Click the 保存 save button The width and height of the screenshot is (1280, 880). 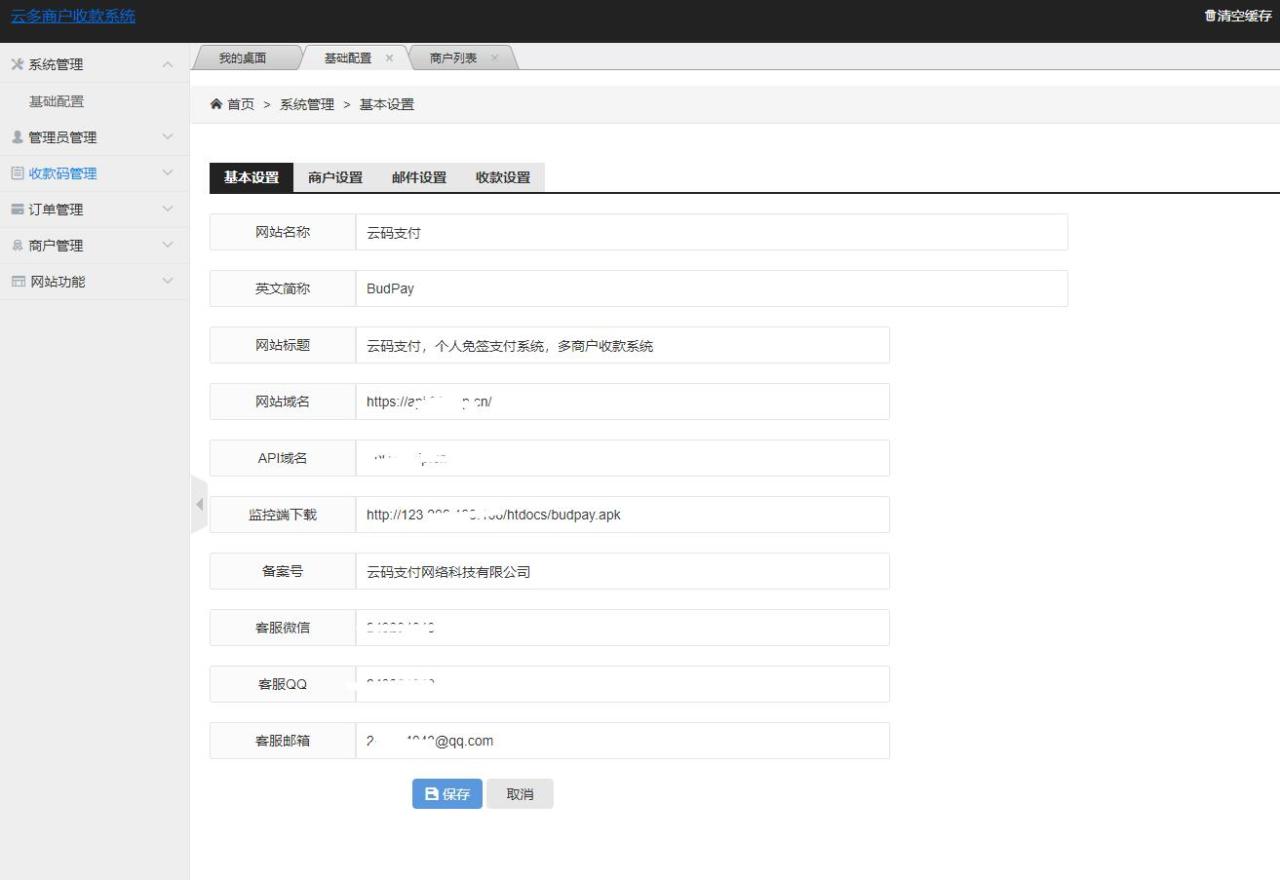pos(447,794)
